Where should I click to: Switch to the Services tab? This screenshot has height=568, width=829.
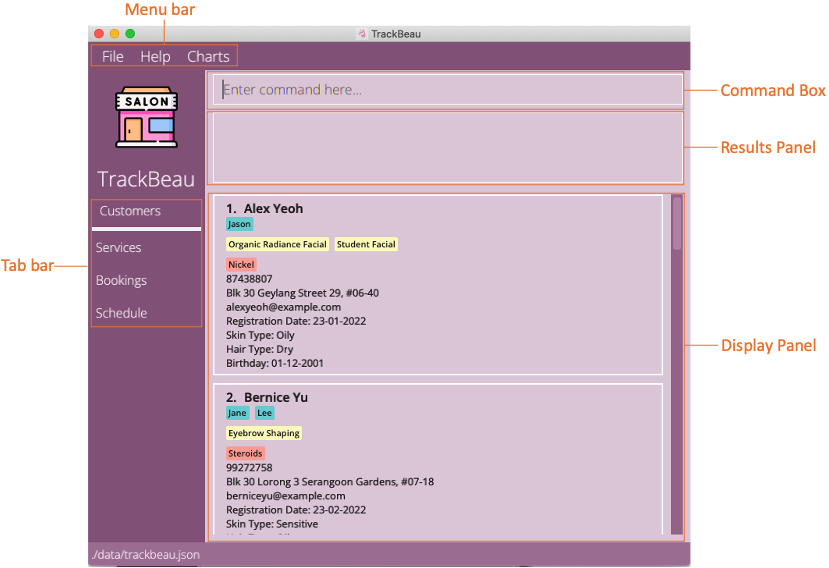click(x=118, y=248)
